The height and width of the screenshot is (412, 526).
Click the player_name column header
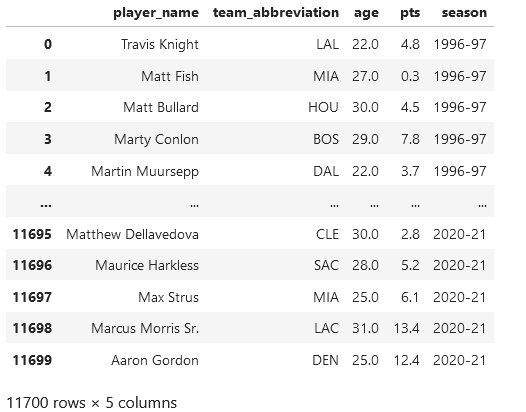tap(156, 13)
